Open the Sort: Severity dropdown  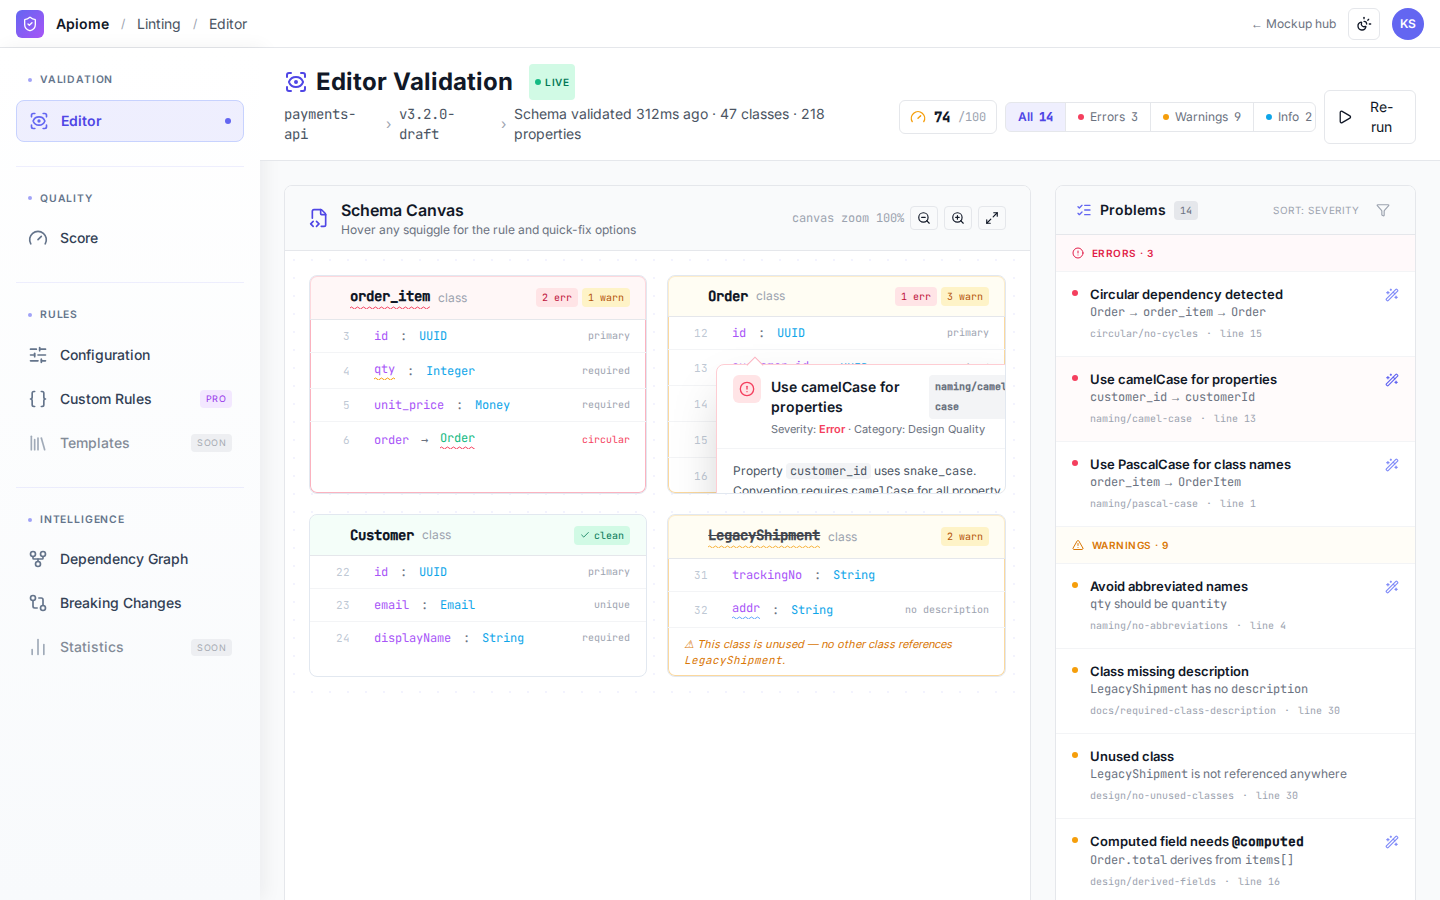point(1316,211)
